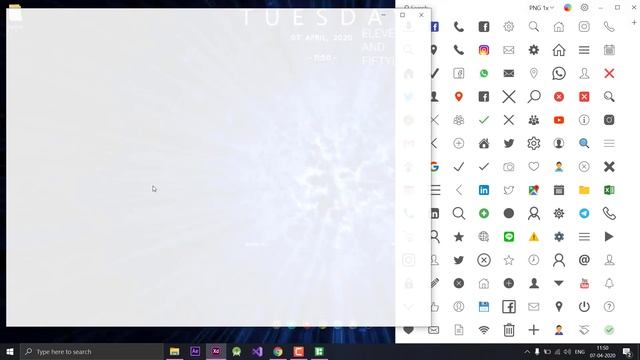Pick the @ at-sign icon
This screenshot has height=360, width=640.
[584, 260]
